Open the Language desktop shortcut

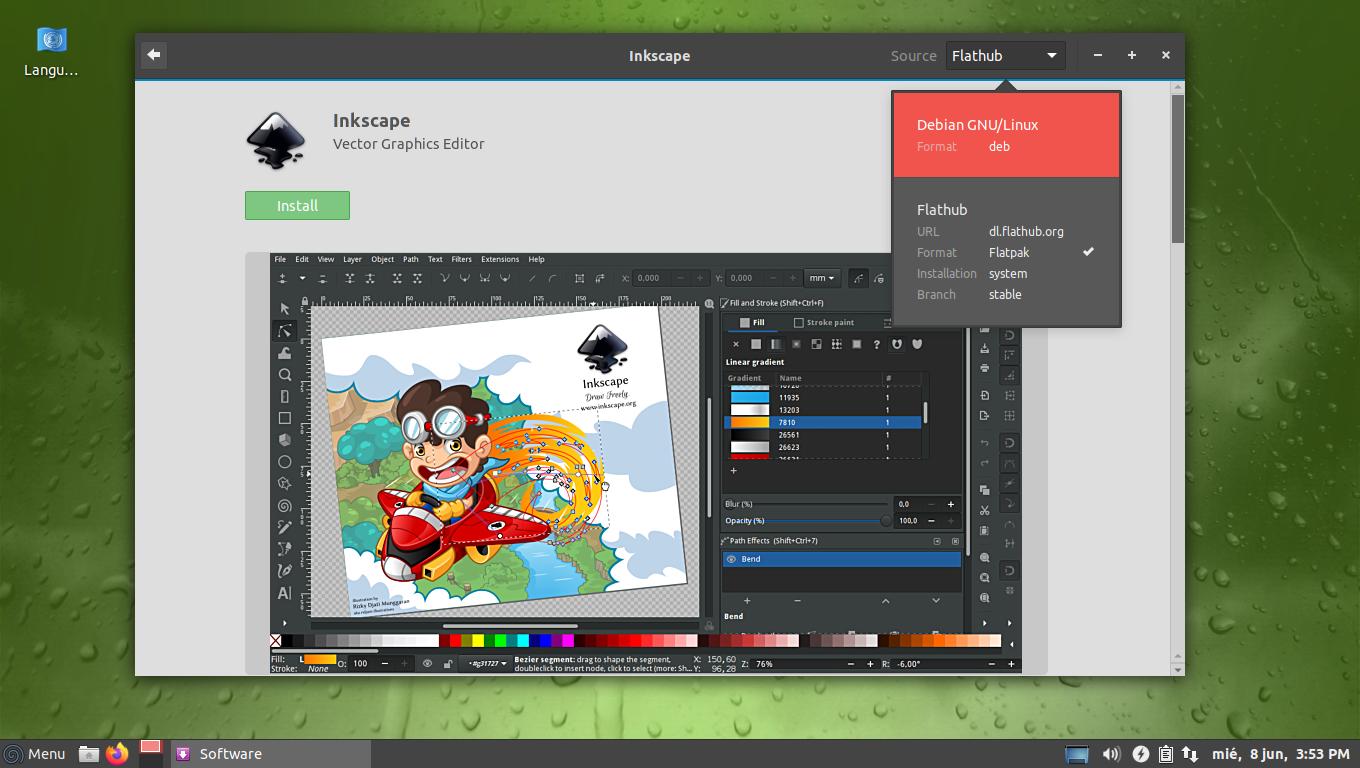tap(51, 52)
